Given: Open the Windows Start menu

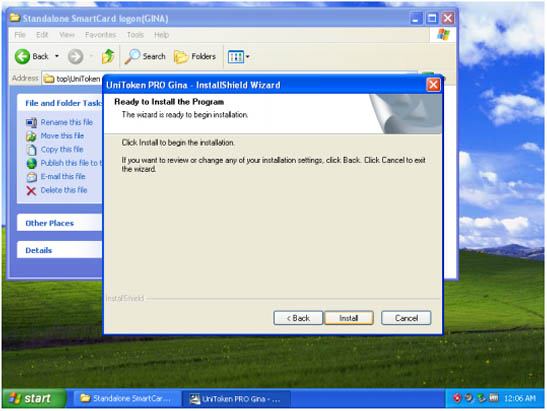Looking at the screenshot, I should coord(34,398).
